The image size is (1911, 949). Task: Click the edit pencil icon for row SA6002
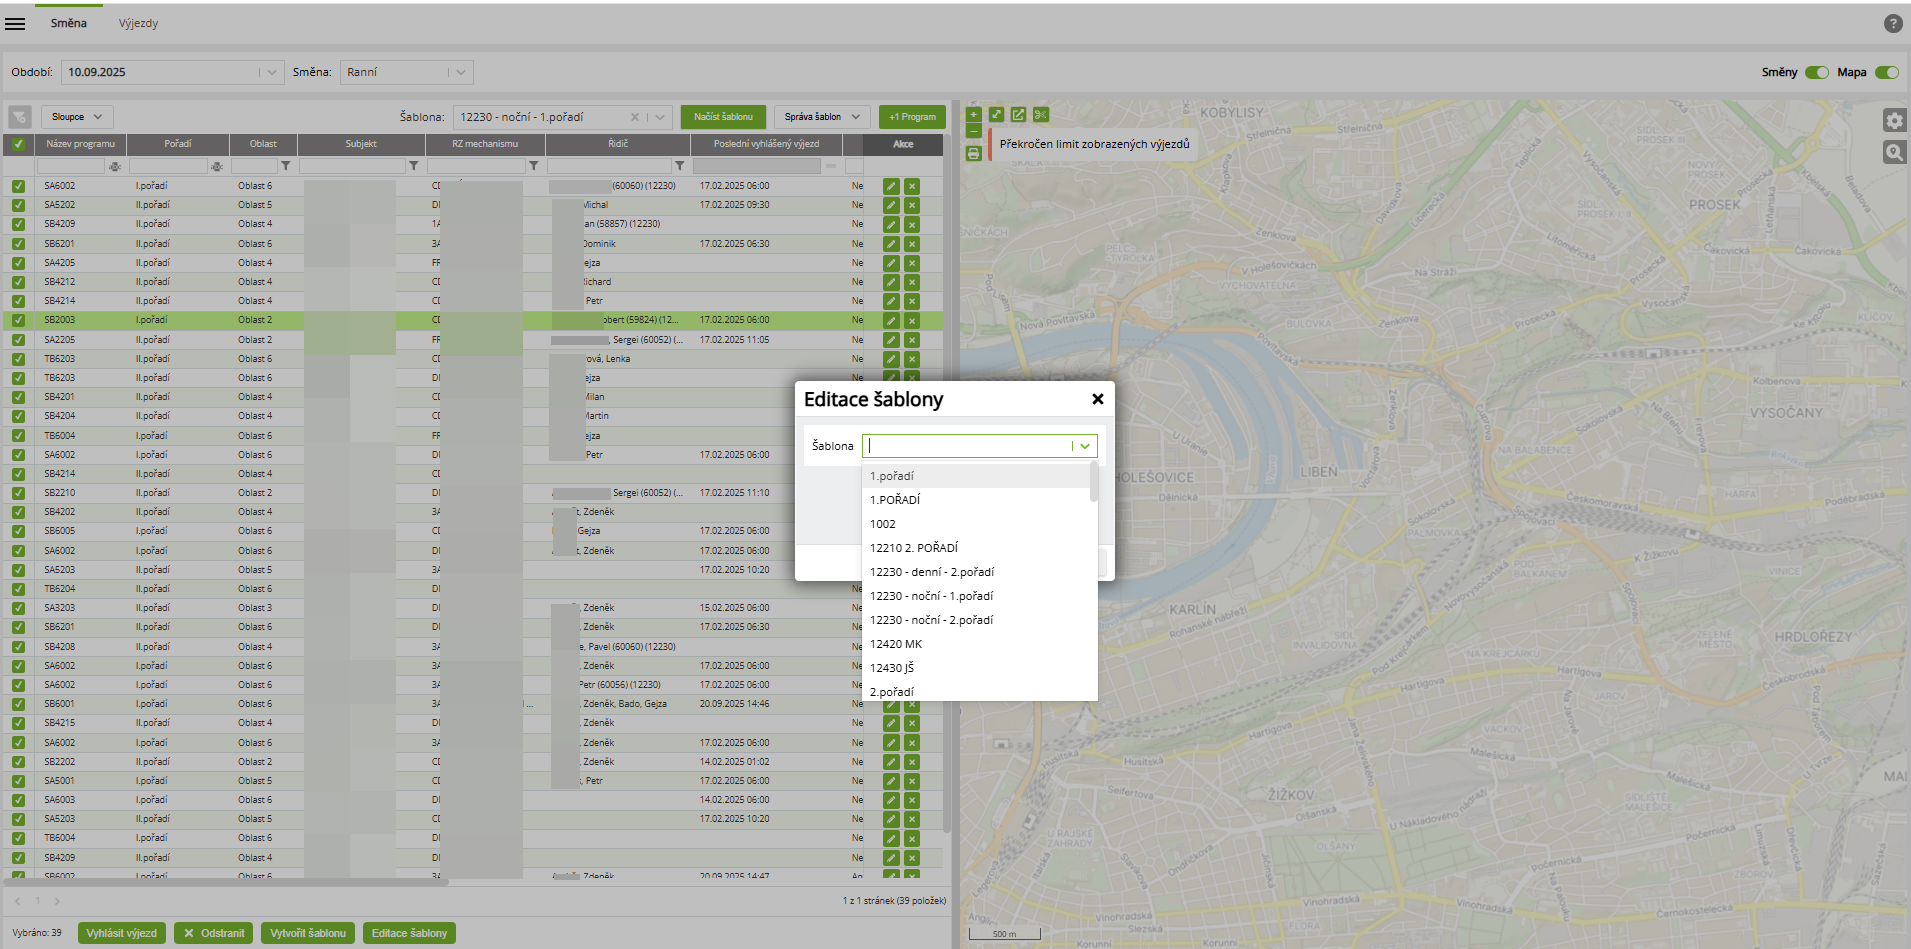point(890,186)
